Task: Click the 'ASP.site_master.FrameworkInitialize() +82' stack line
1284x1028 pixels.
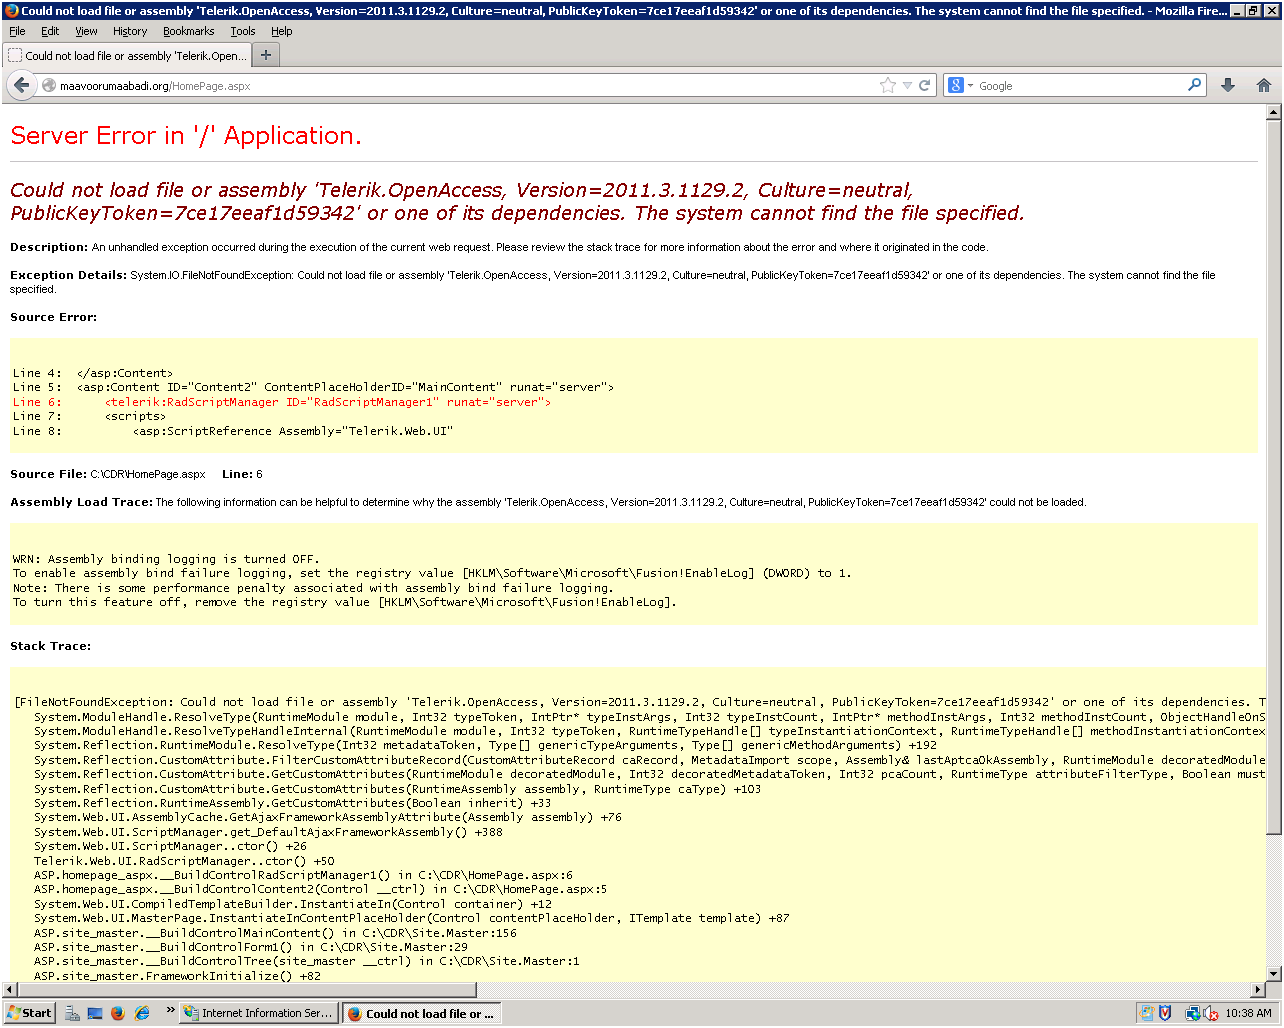Action: [x=177, y=976]
